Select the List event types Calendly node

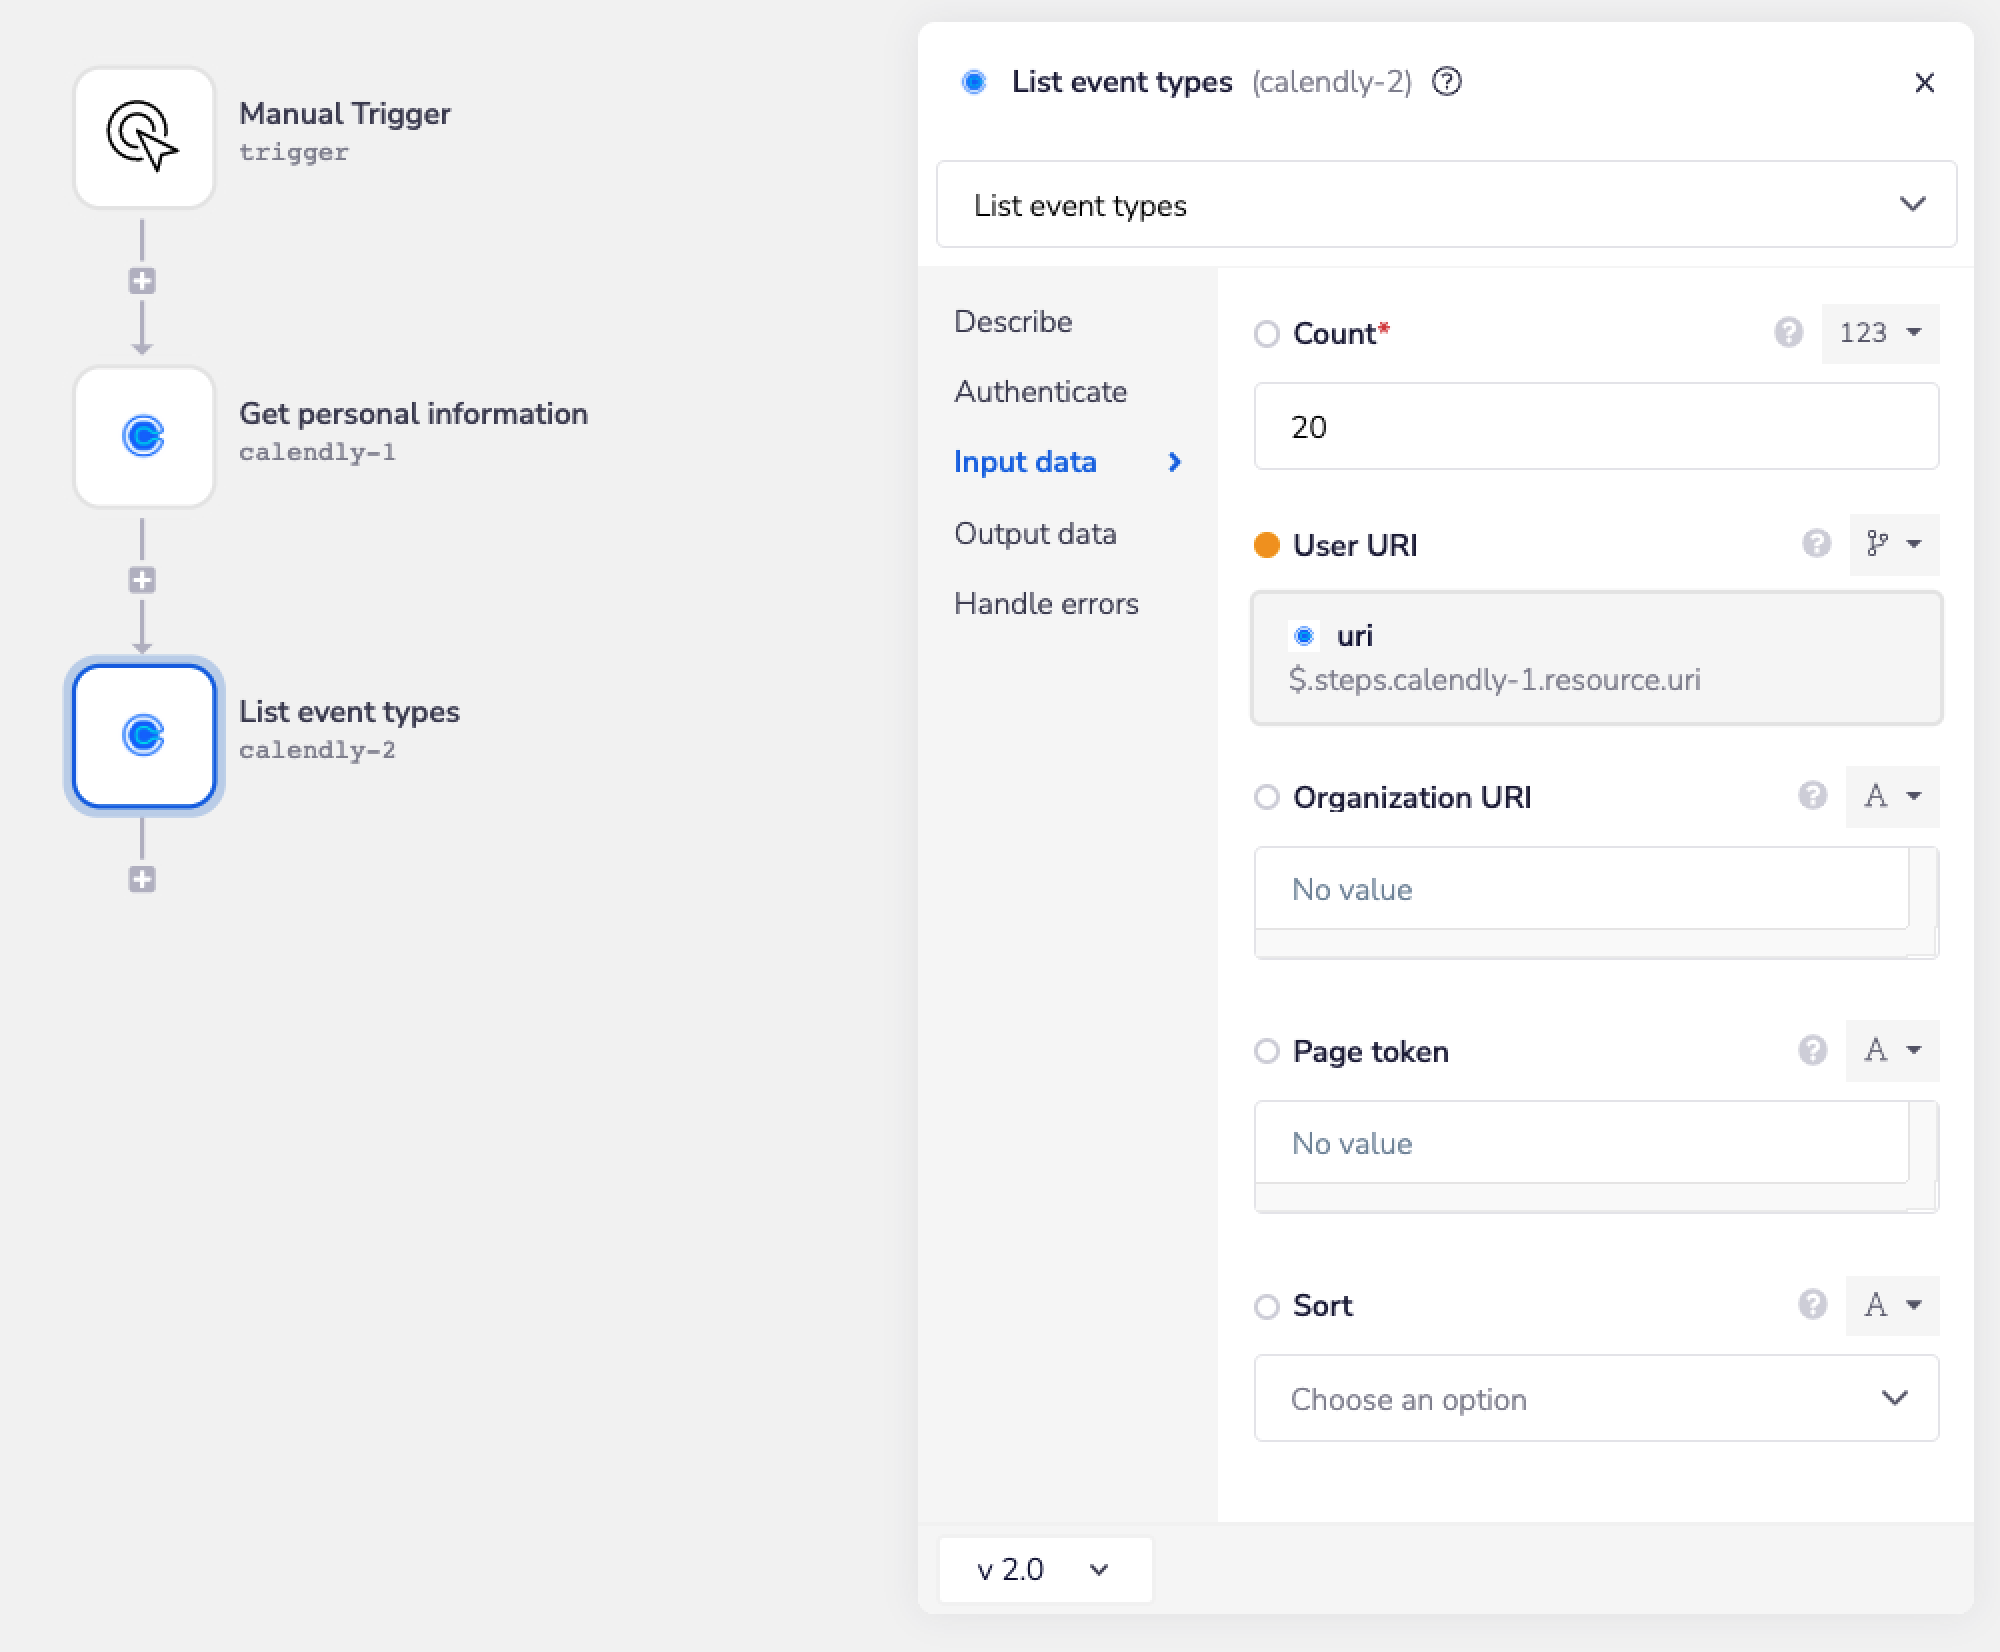pos(144,735)
